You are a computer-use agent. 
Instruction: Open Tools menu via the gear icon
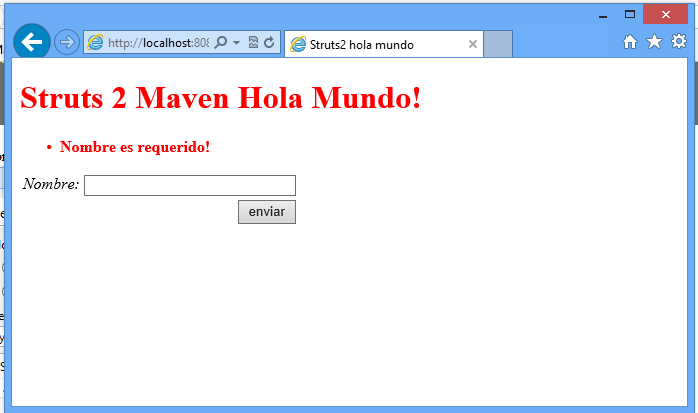[x=679, y=41]
